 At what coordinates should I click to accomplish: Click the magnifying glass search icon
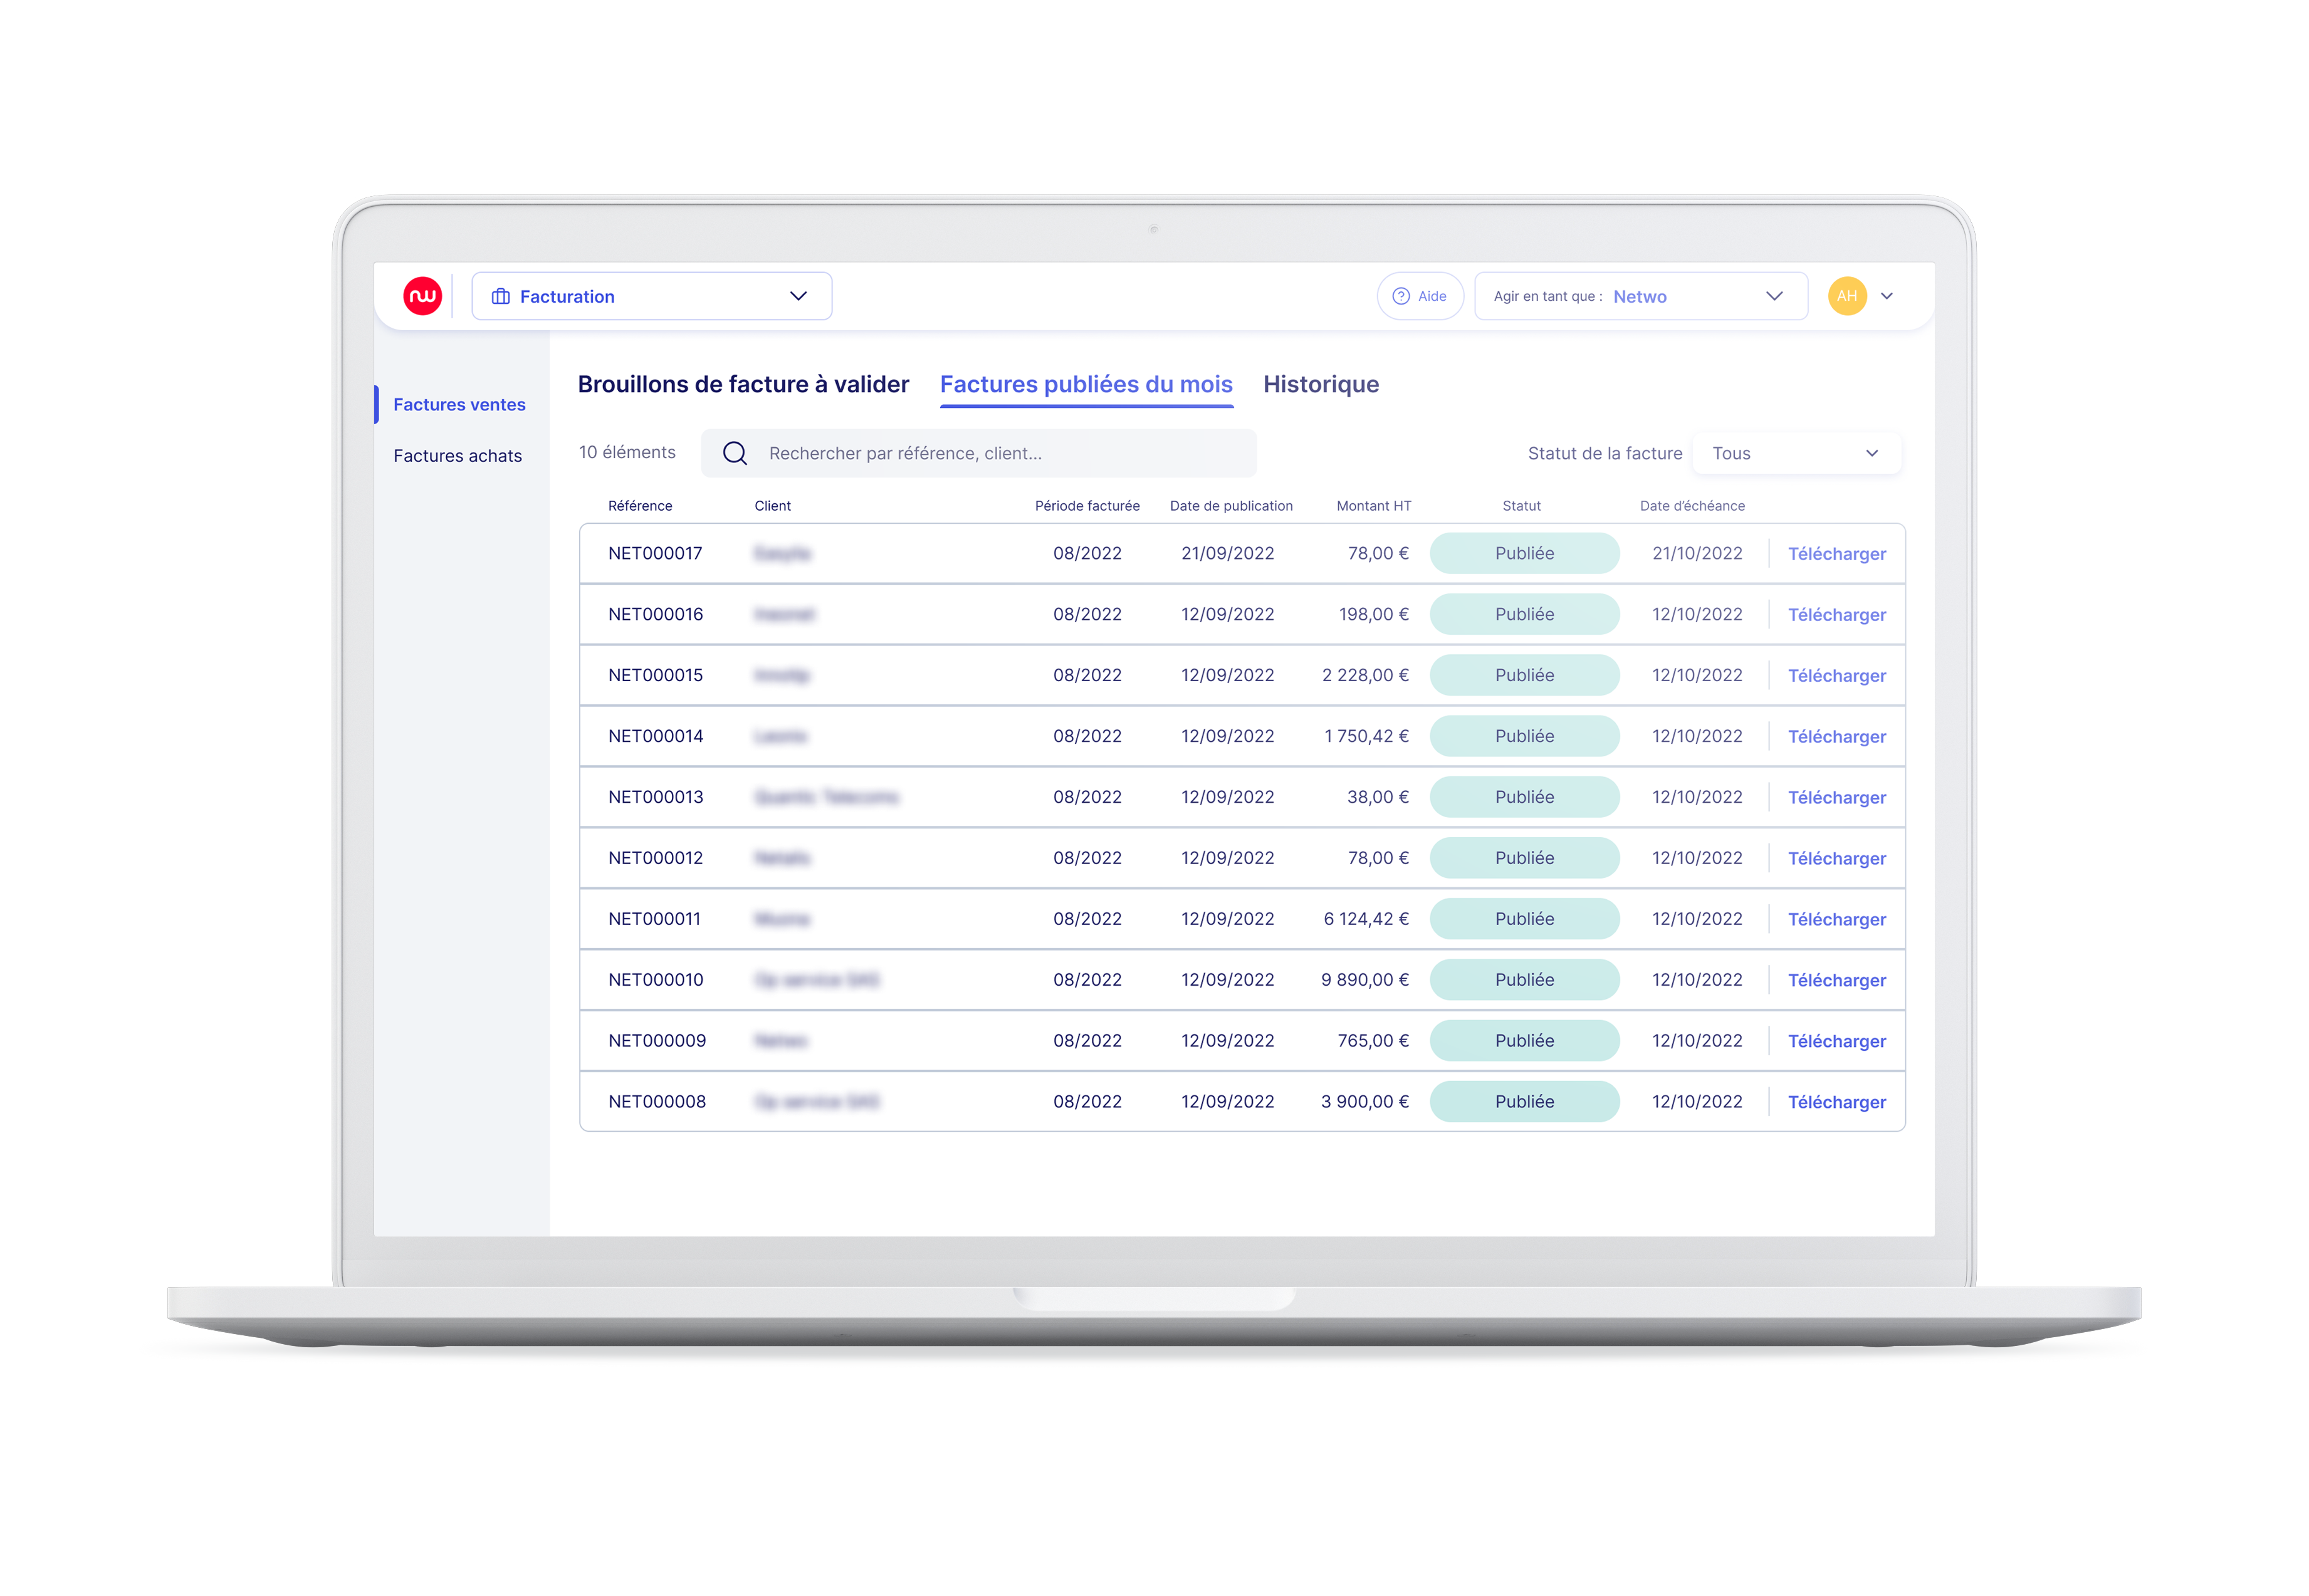coord(735,453)
